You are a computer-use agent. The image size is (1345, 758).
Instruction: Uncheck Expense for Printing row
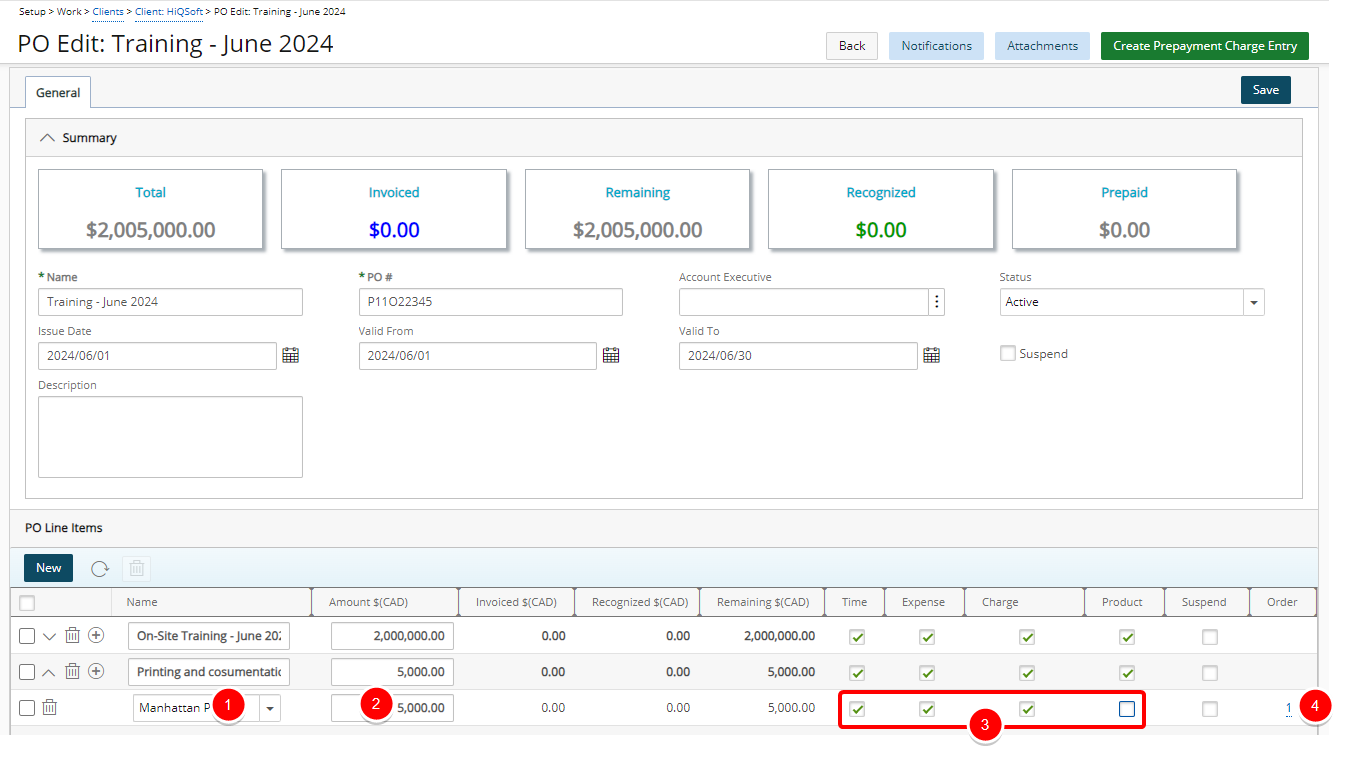click(x=927, y=673)
